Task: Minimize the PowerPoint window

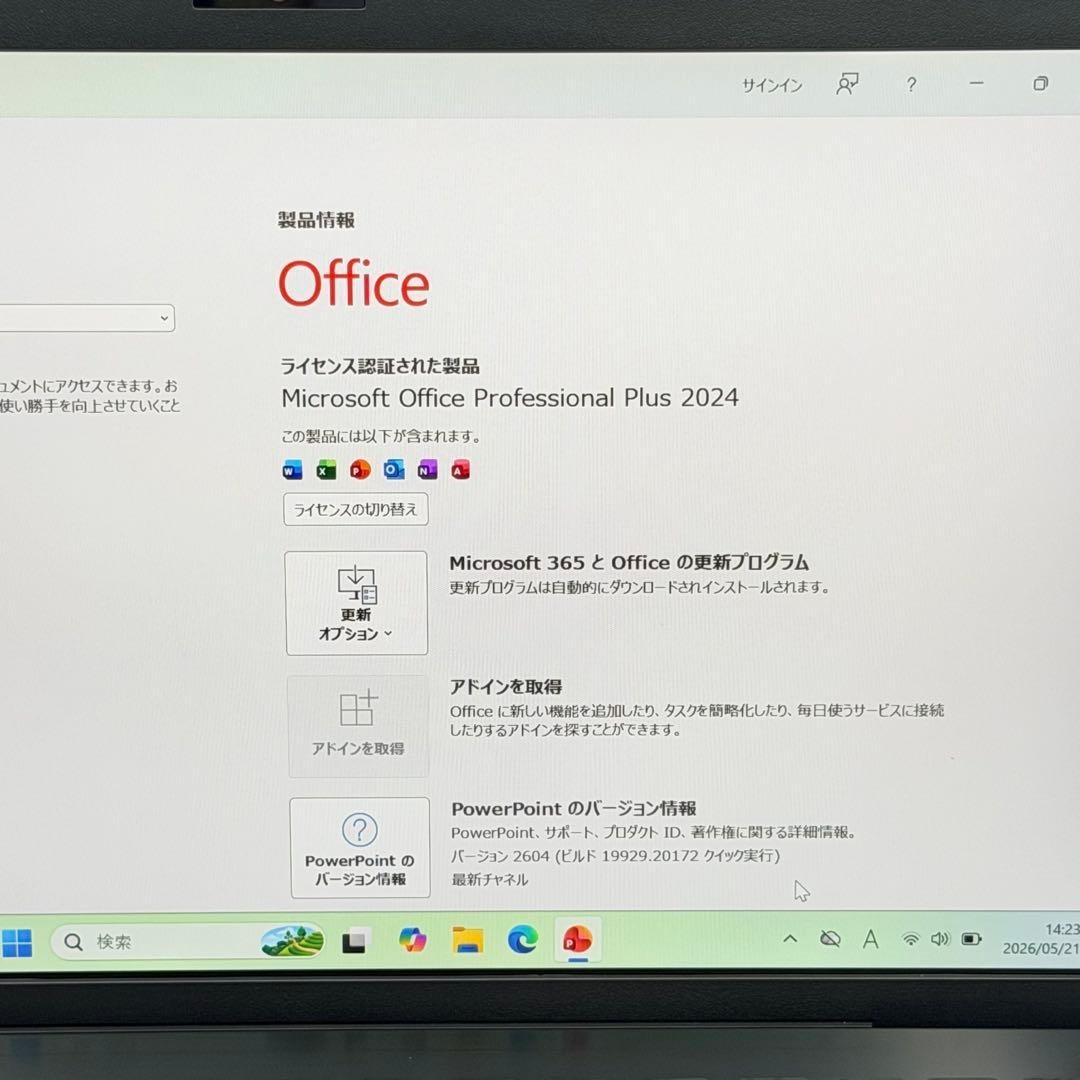Action: (x=976, y=83)
